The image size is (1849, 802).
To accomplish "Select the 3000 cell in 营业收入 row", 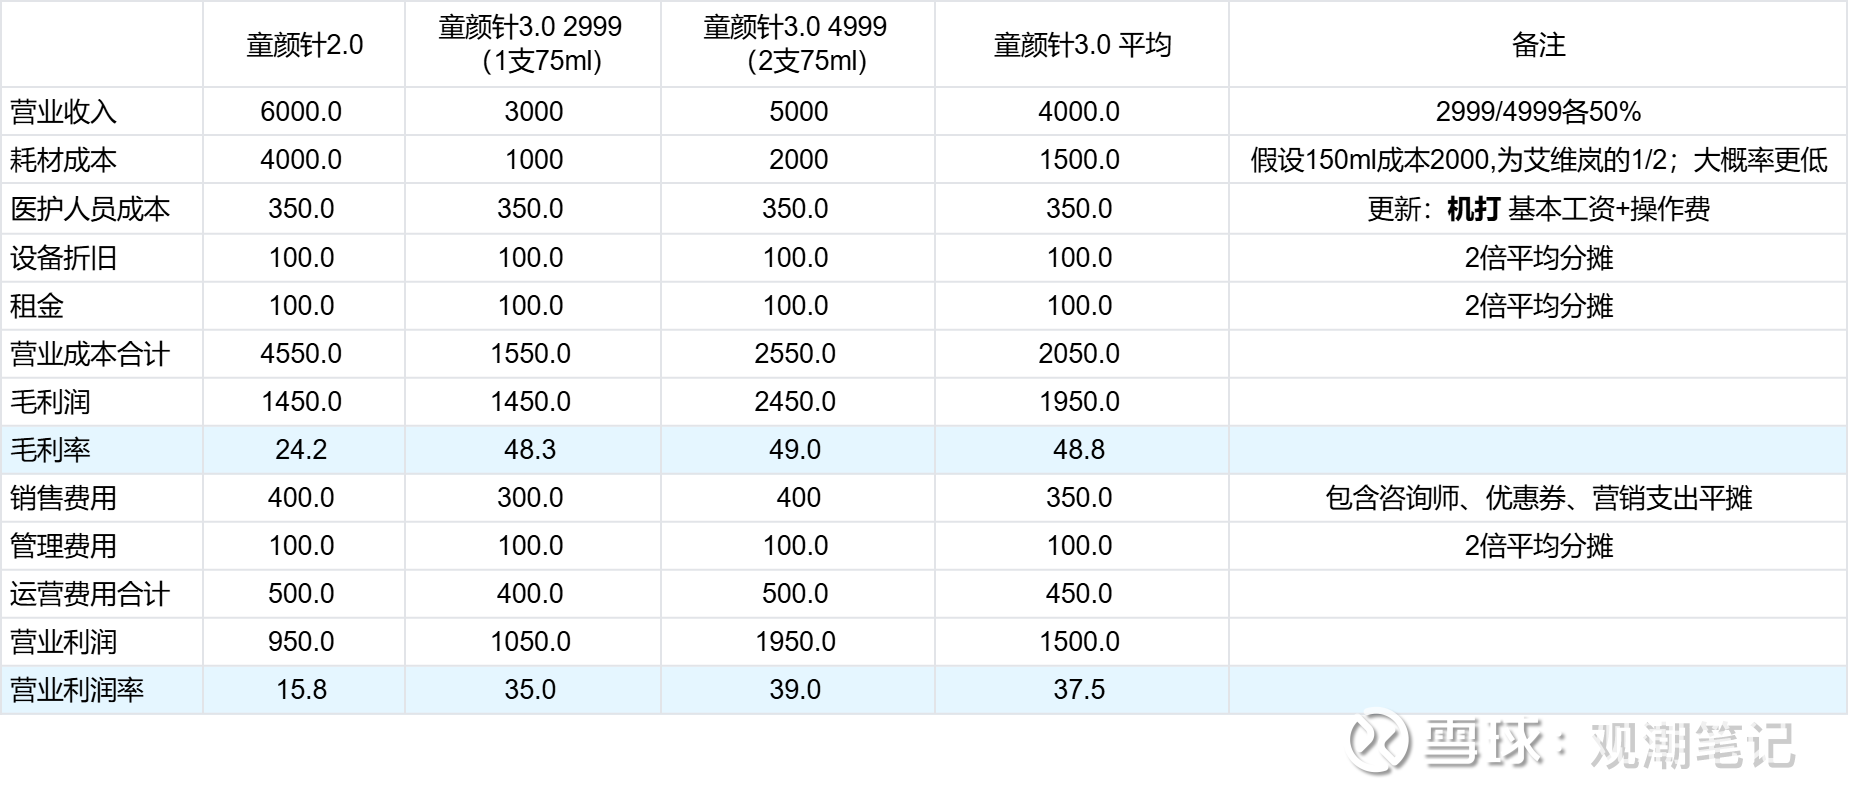I will pos(533,112).
